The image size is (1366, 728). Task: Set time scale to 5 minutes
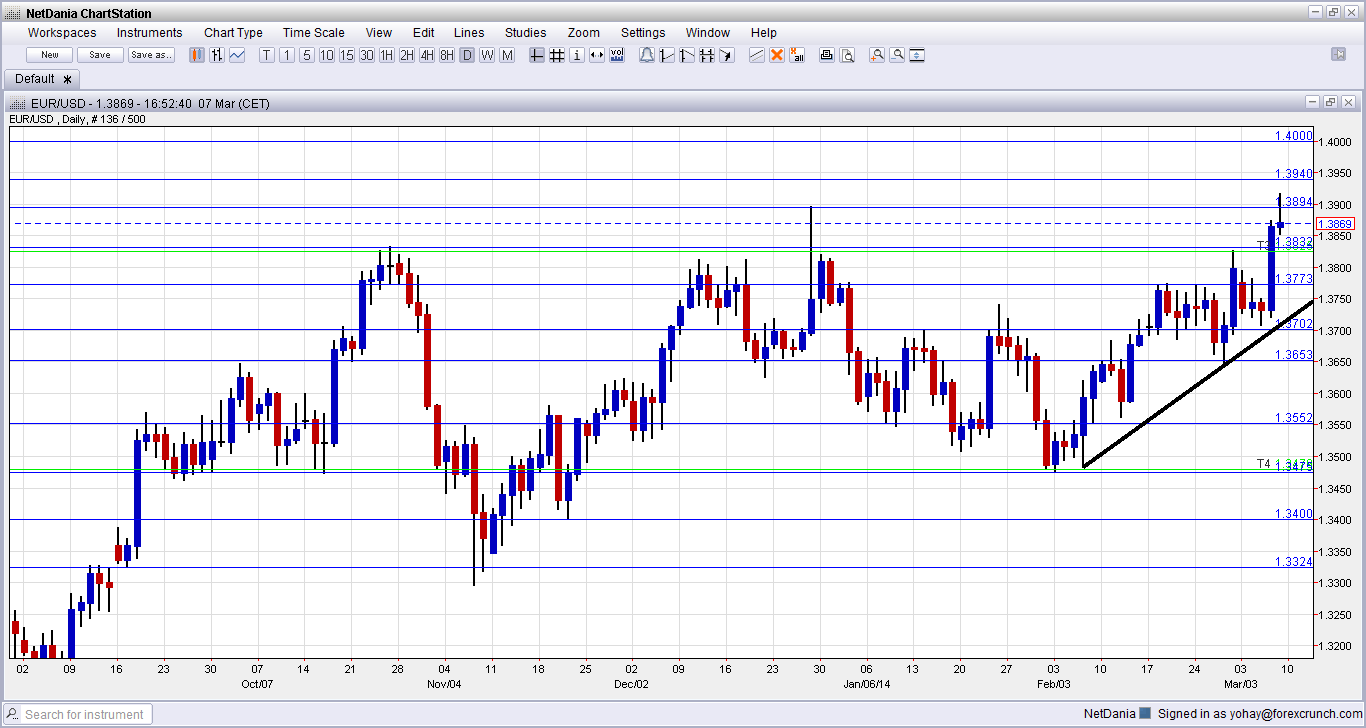307,55
